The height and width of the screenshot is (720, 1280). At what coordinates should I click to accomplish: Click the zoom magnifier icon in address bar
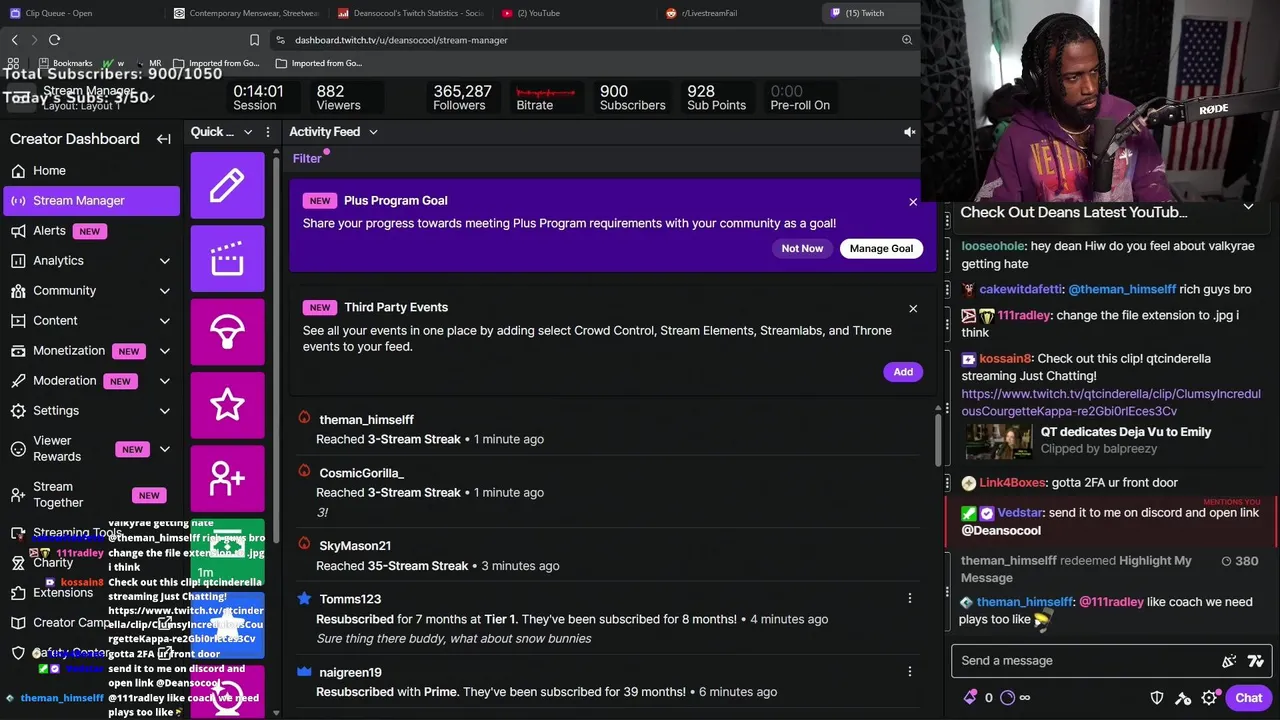tap(907, 40)
